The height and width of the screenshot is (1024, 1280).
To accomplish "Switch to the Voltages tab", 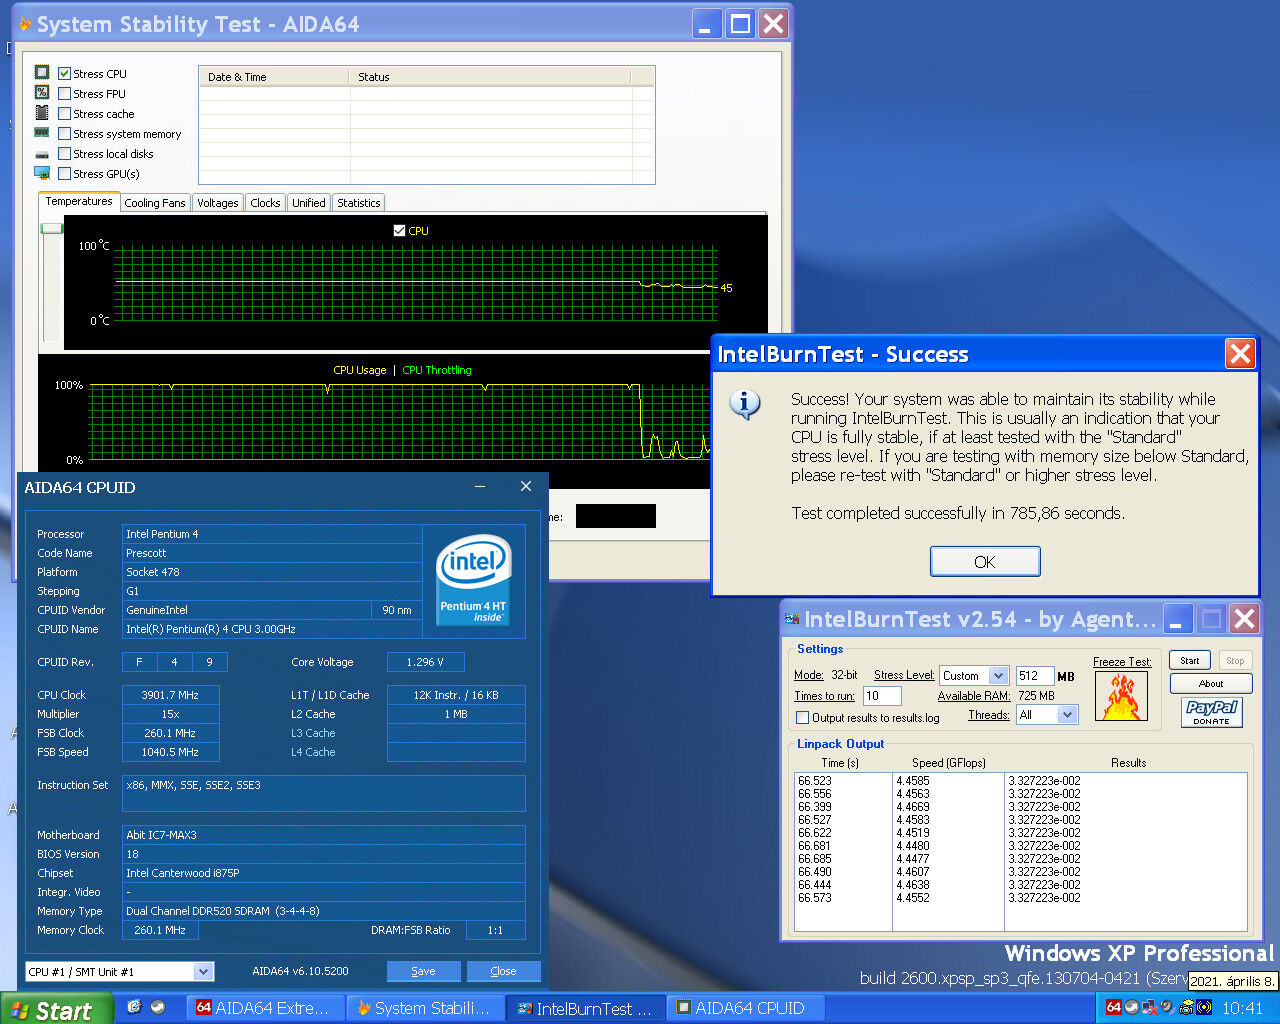I will [217, 203].
